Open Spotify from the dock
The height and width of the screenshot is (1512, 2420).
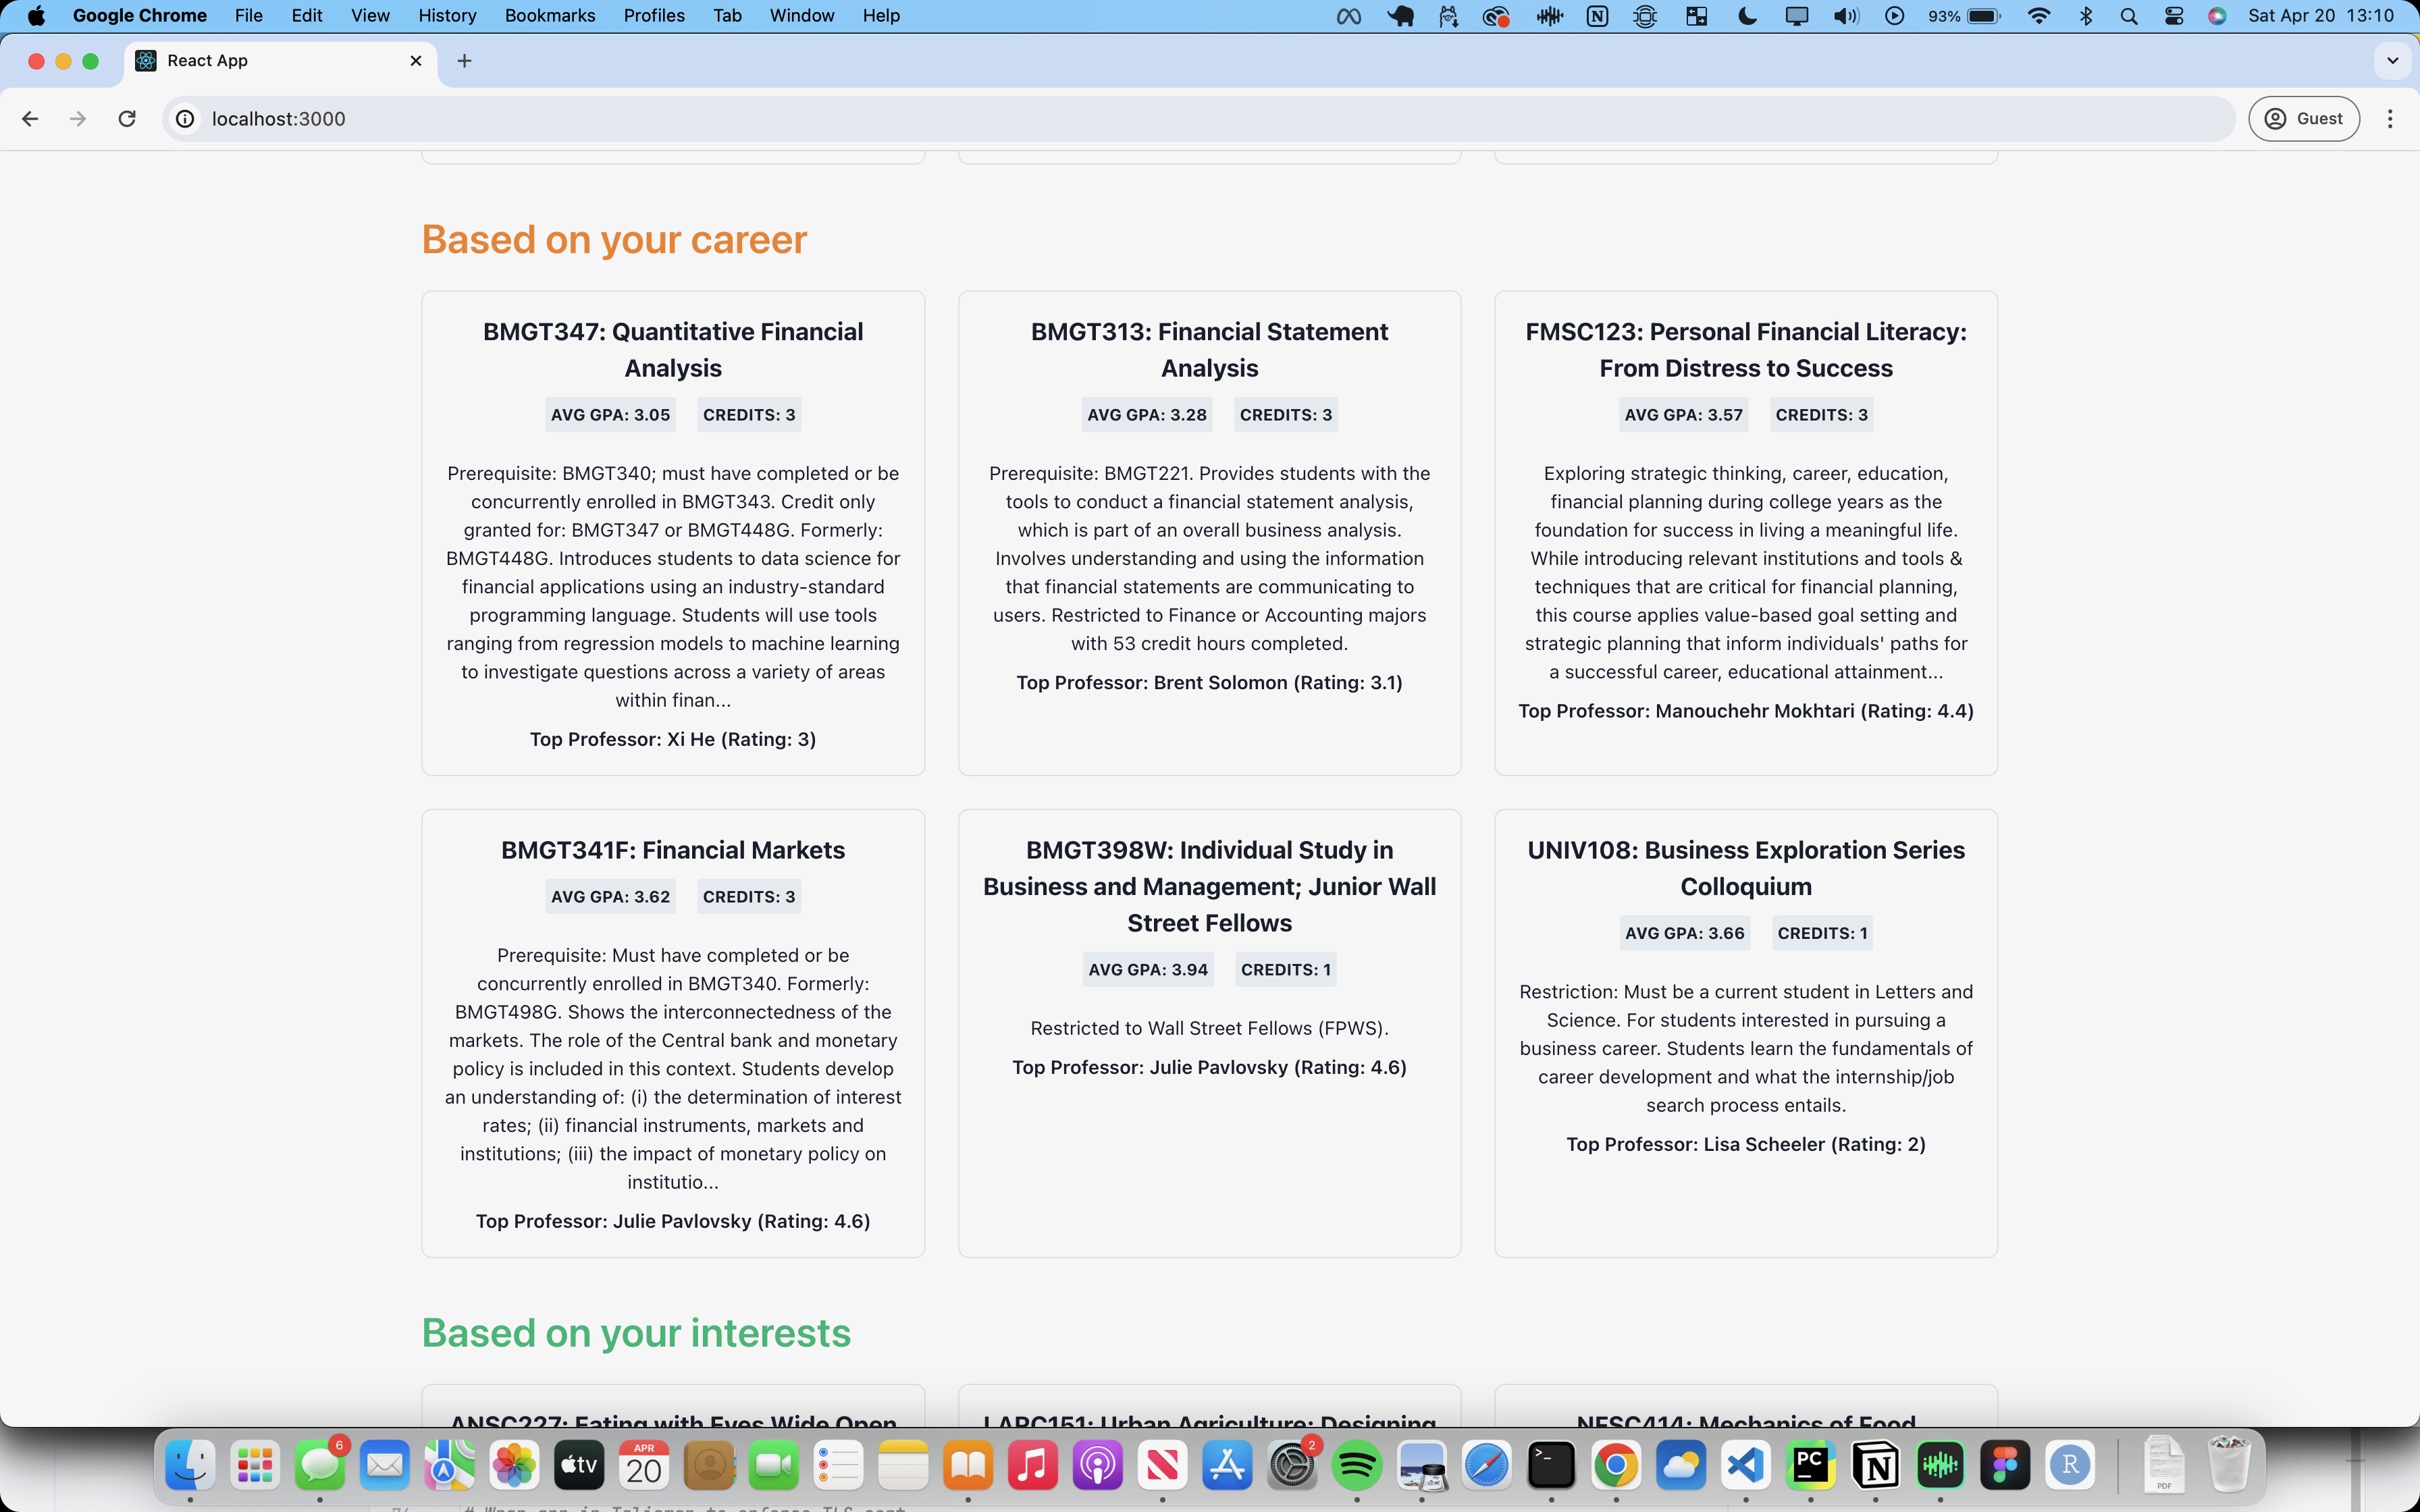coord(1357,1466)
